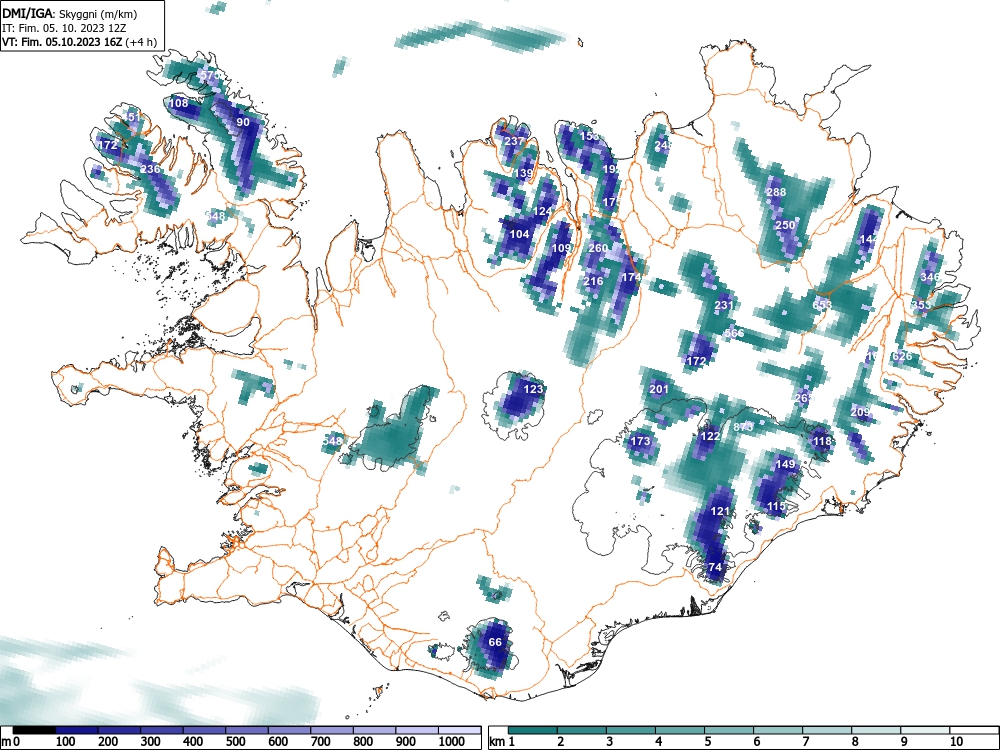Click the visibility value 231 on the map
The width and height of the screenshot is (1000, 750).
pyautogui.click(x=724, y=305)
